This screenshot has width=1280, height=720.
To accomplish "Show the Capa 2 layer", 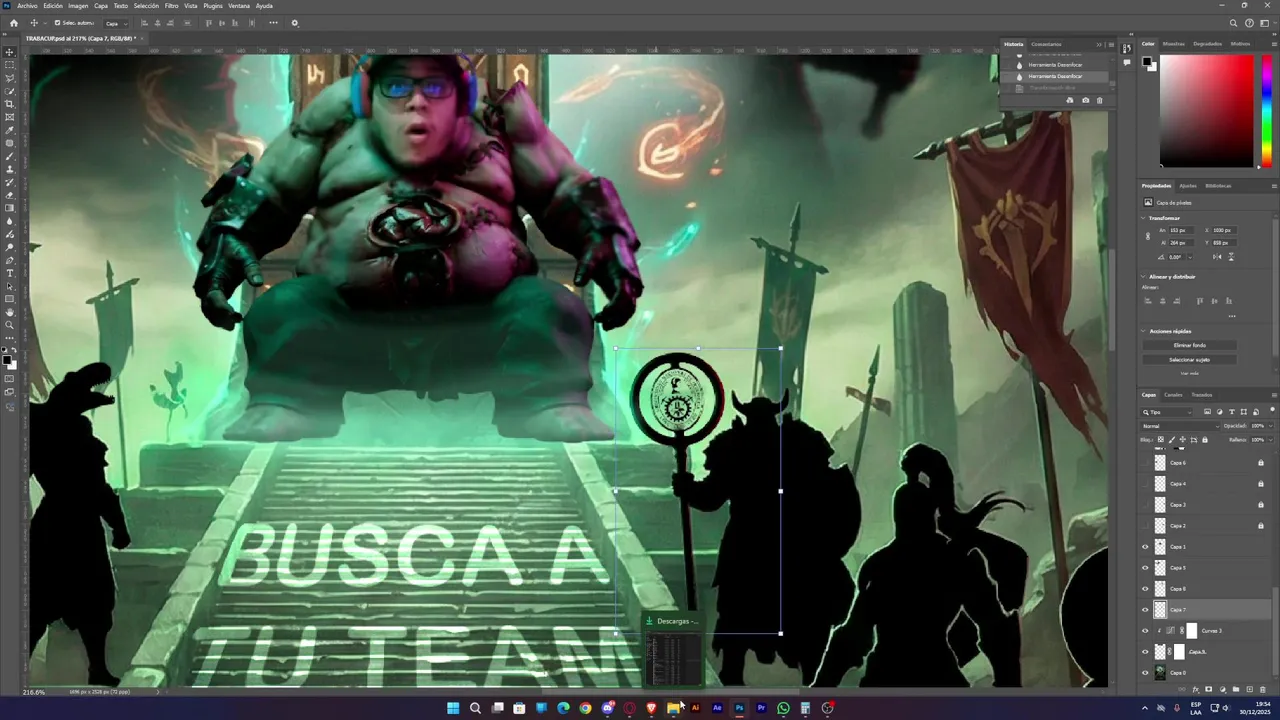I will [1146, 525].
